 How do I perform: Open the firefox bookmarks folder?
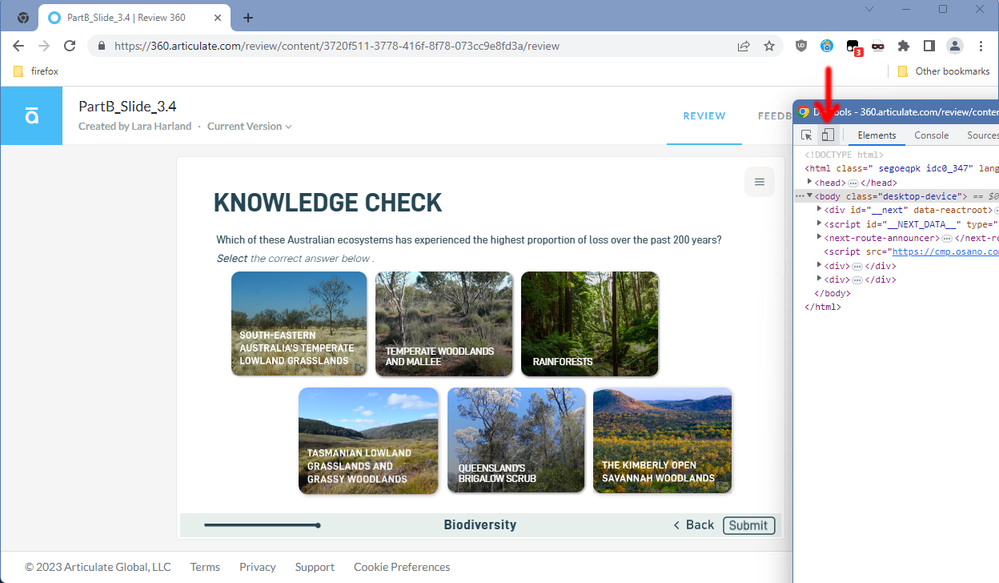[36, 71]
